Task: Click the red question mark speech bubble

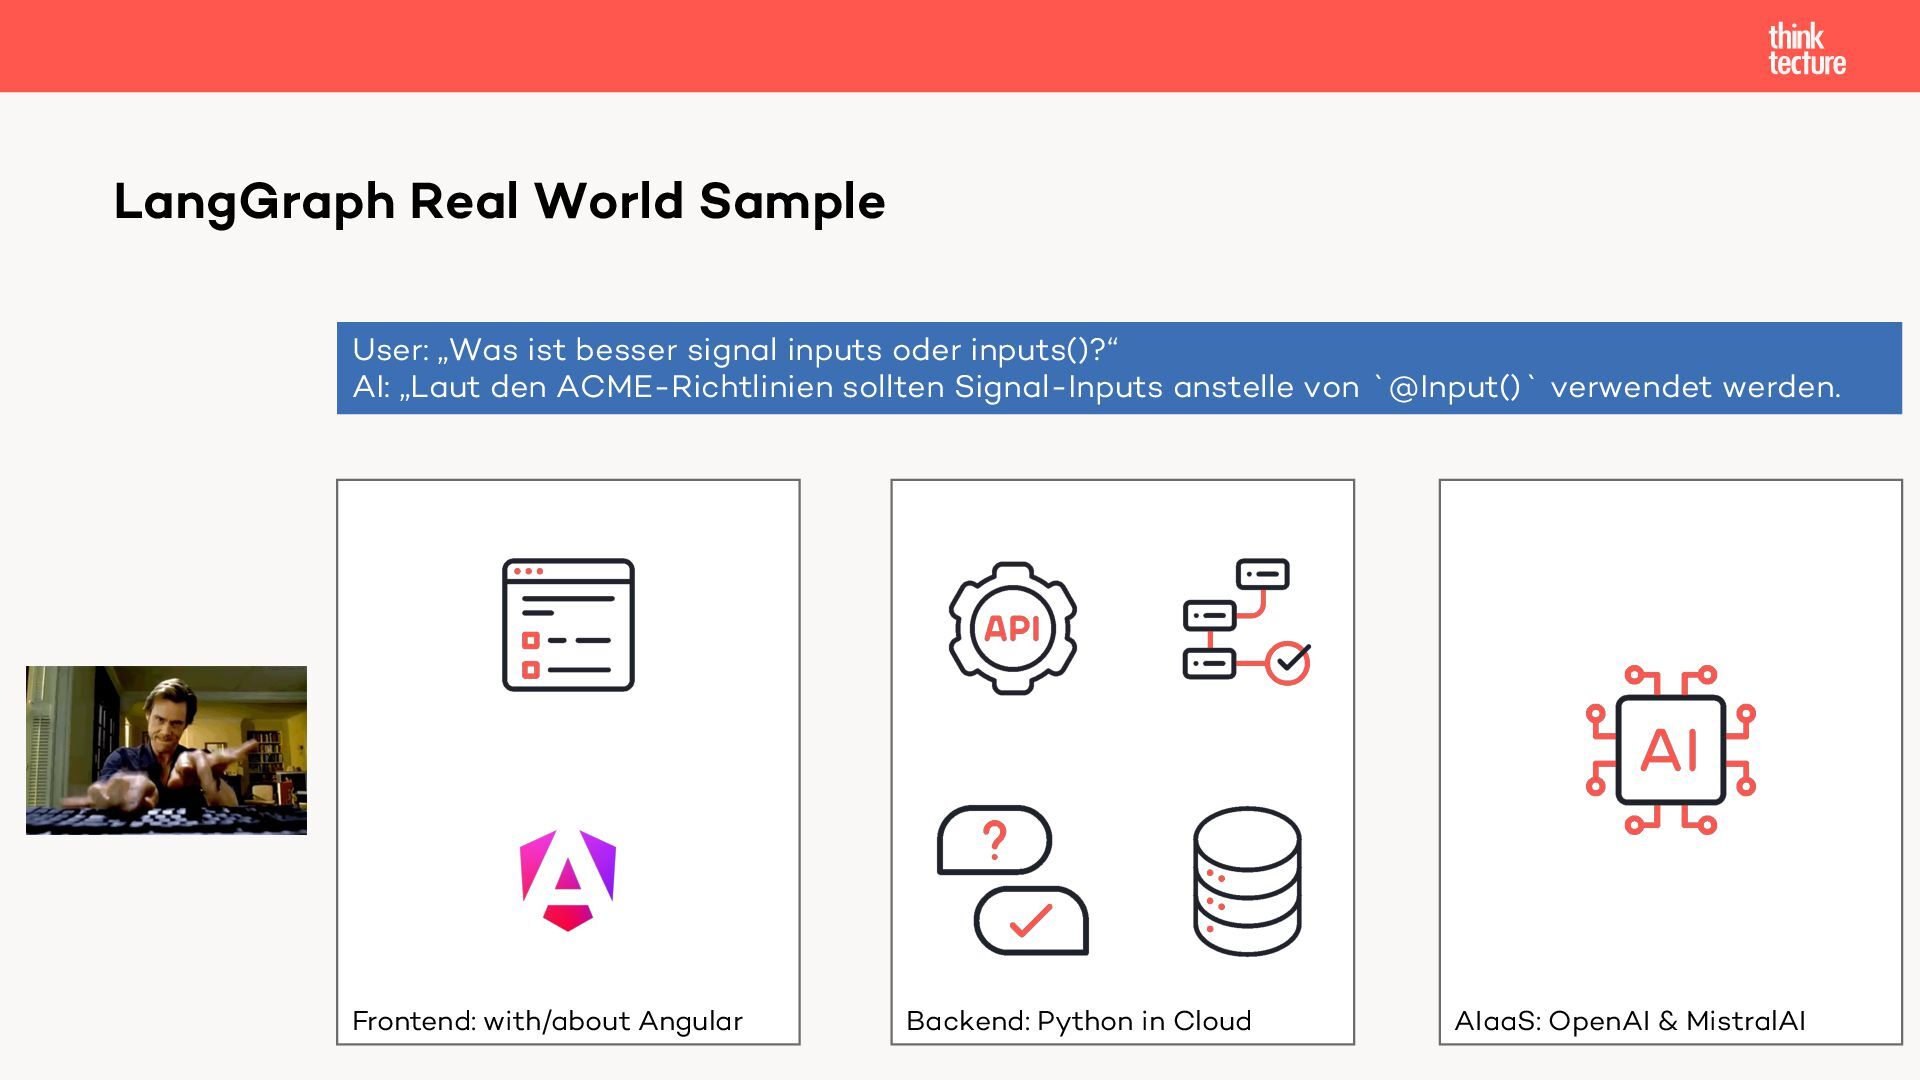Action: tap(994, 840)
